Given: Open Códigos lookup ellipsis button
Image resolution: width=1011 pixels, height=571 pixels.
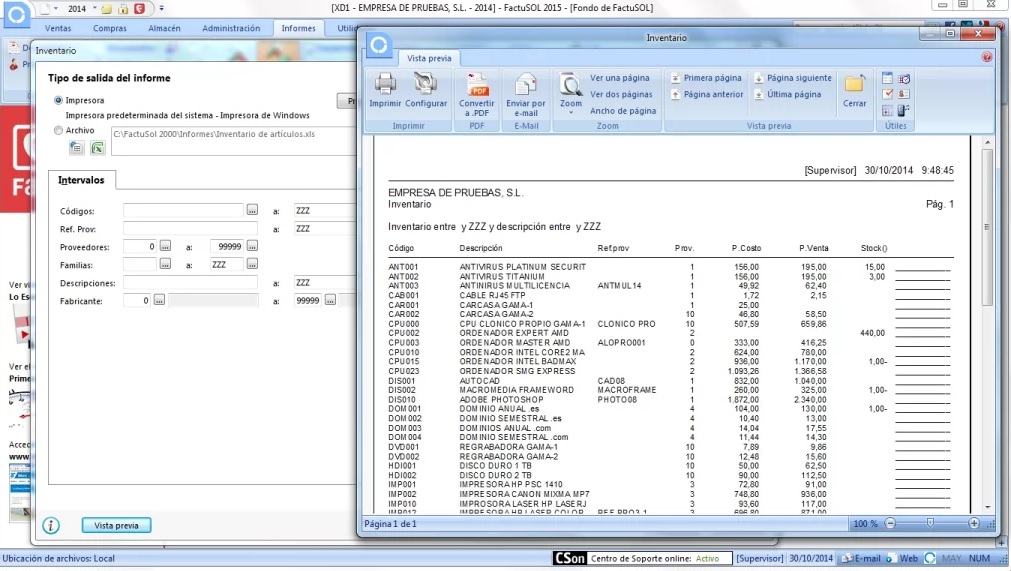Looking at the screenshot, I should click(252, 210).
